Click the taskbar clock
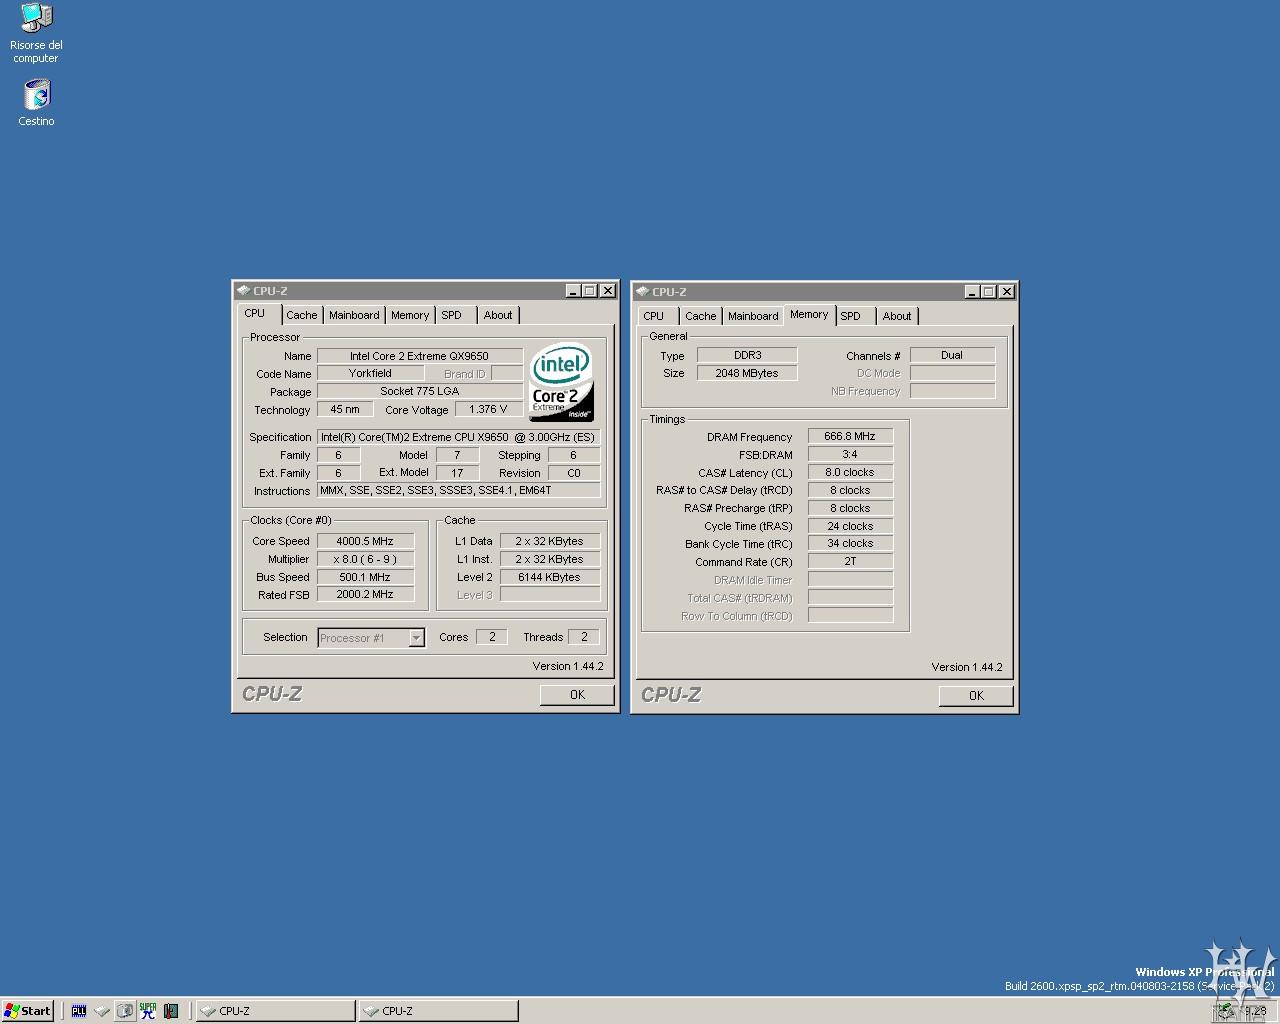1280x1024 pixels. click(x=1255, y=1011)
